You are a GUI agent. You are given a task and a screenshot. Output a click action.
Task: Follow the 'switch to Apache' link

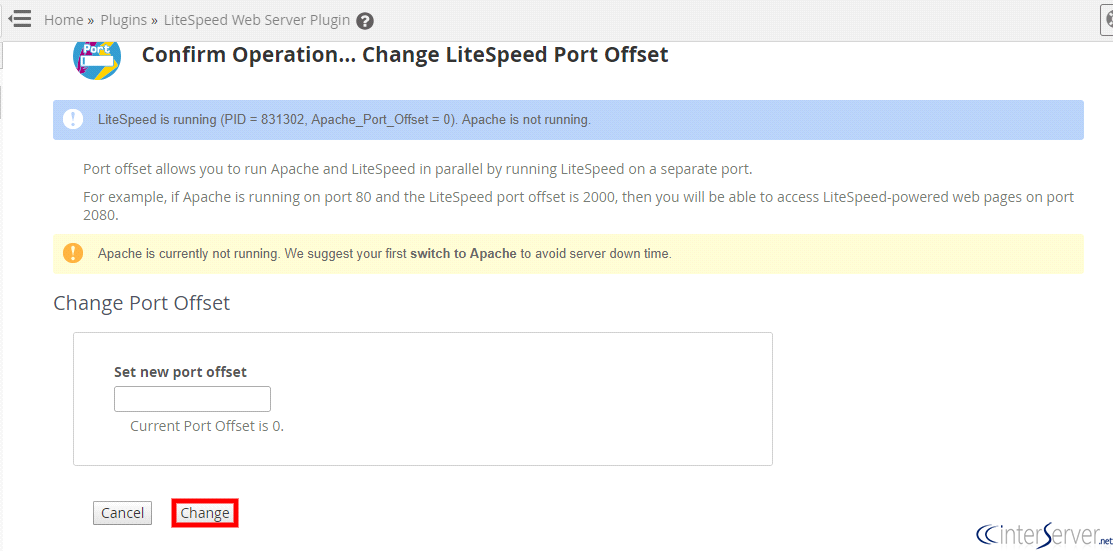click(464, 253)
